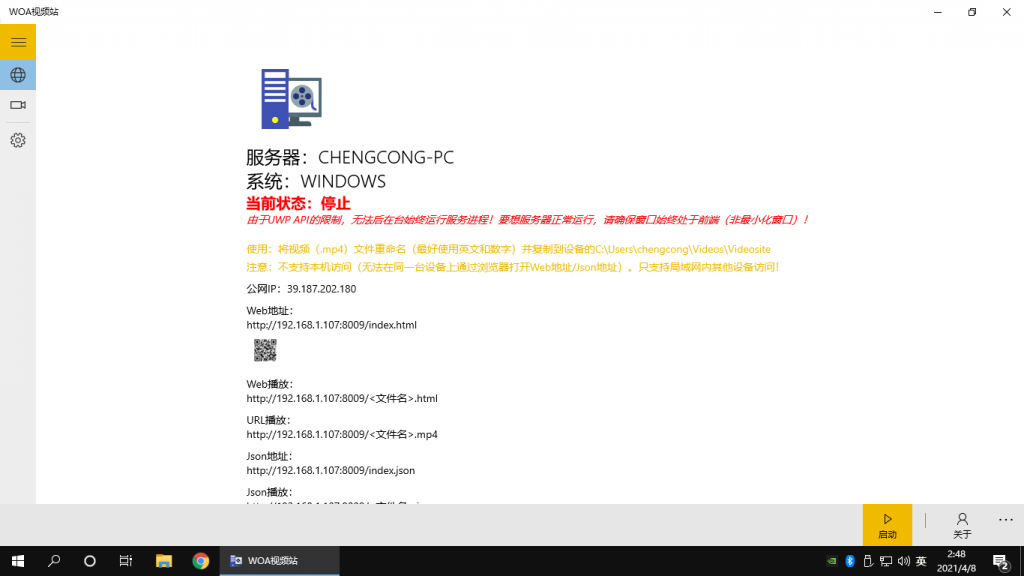
Task: Open the 关于 about page
Action: [x=962, y=525]
